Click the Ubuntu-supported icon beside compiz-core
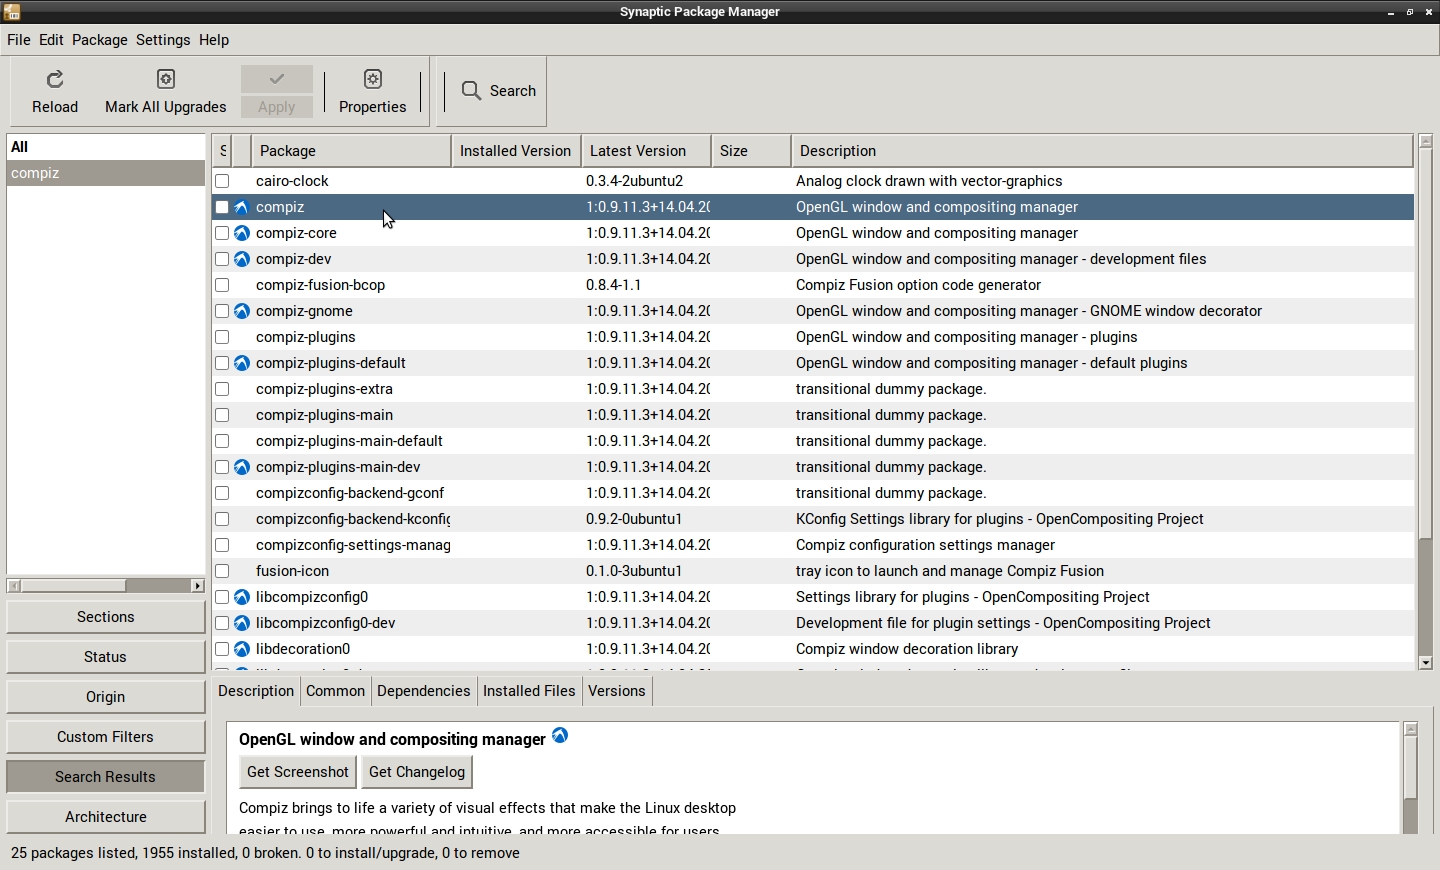The image size is (1440, 870). (x=242, y=233)
